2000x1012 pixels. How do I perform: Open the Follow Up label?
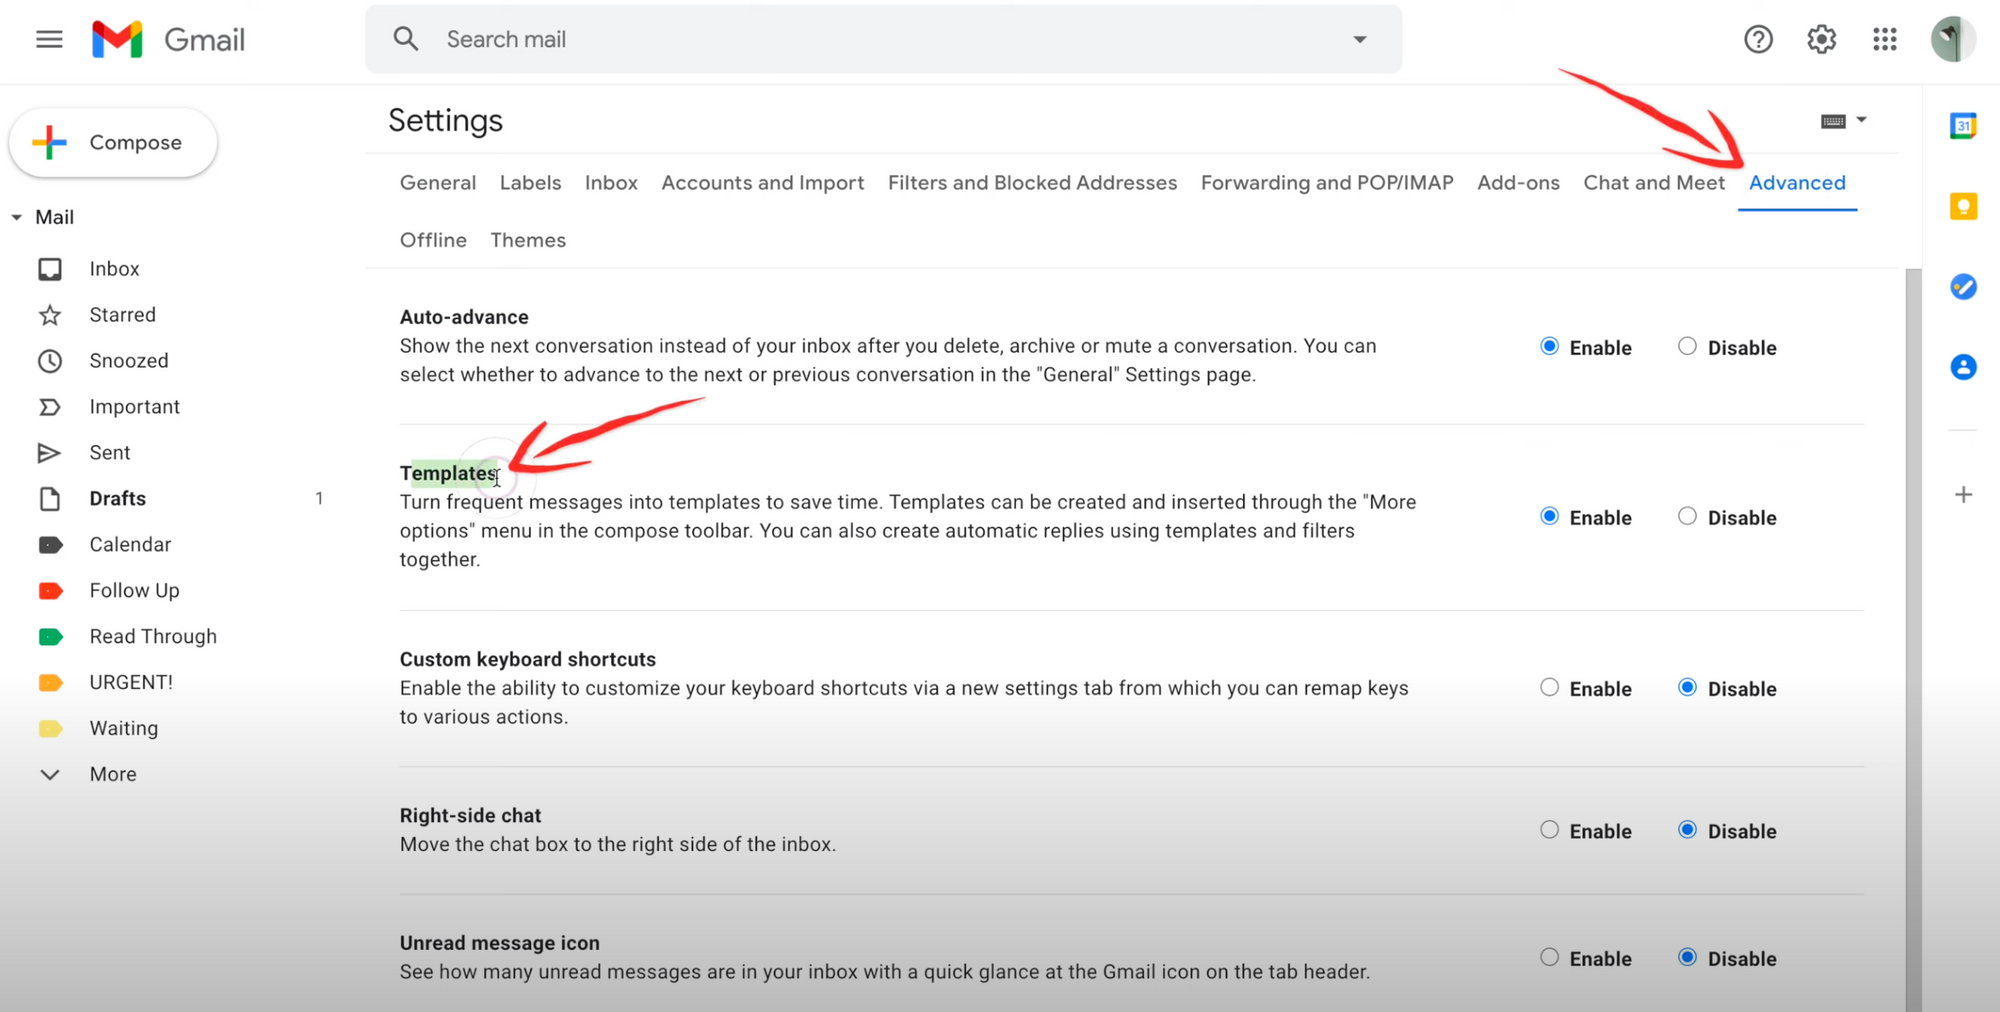tap(134, 591)
